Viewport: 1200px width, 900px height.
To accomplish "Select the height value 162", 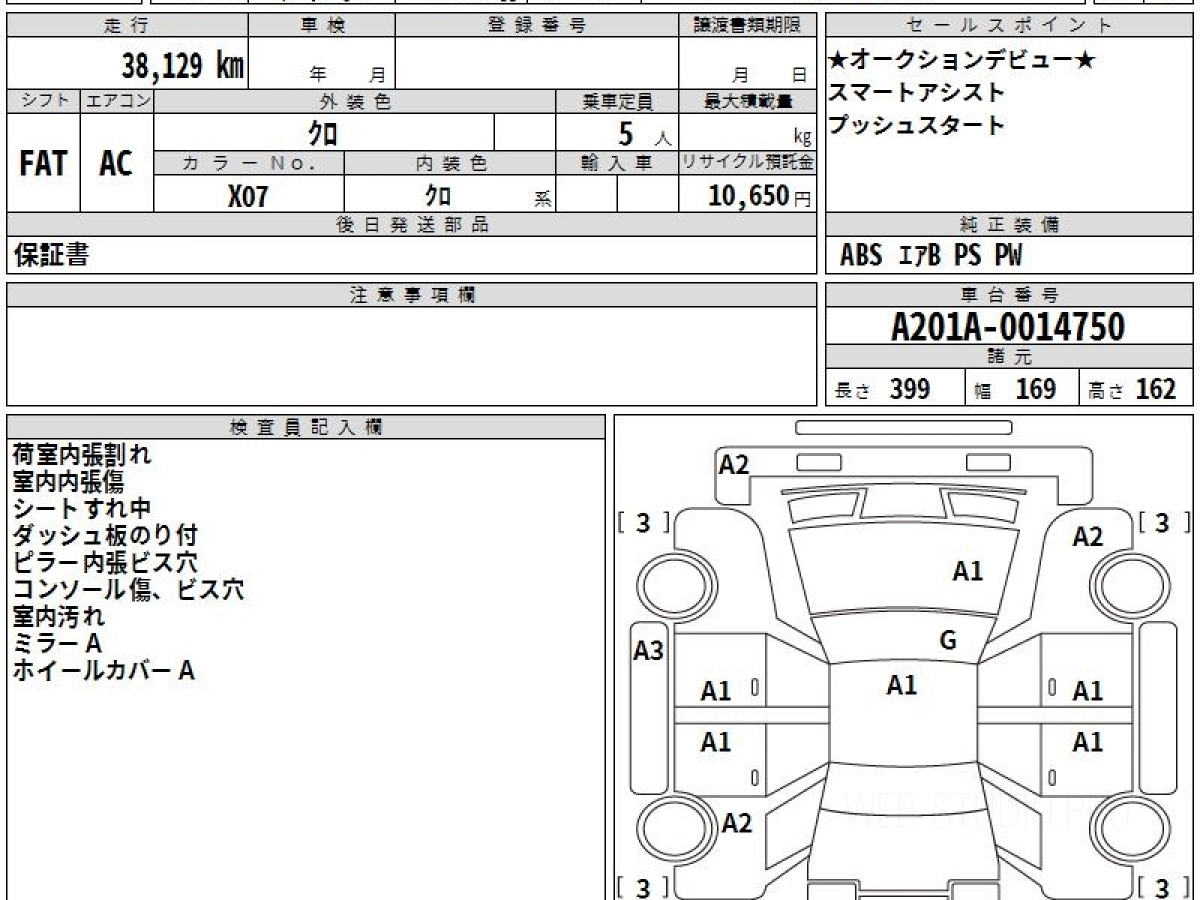I will [x=1154, y=389].
